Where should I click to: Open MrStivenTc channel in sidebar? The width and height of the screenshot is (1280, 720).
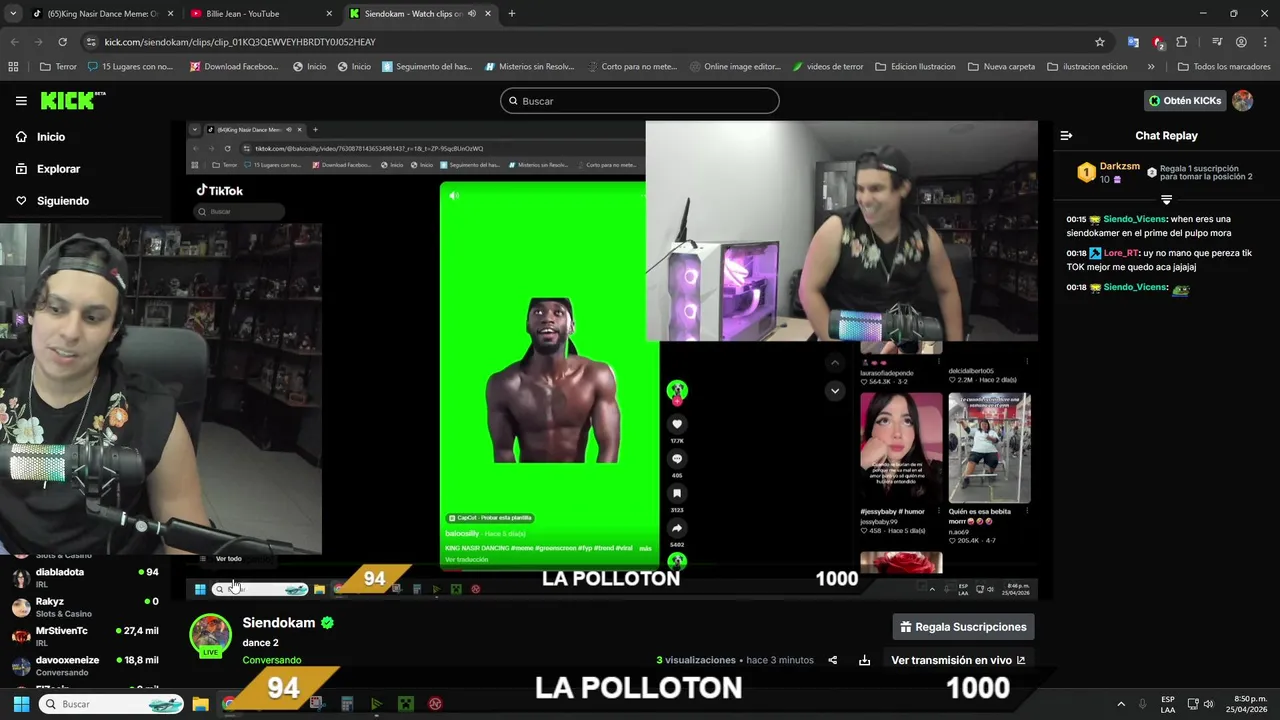85,636
